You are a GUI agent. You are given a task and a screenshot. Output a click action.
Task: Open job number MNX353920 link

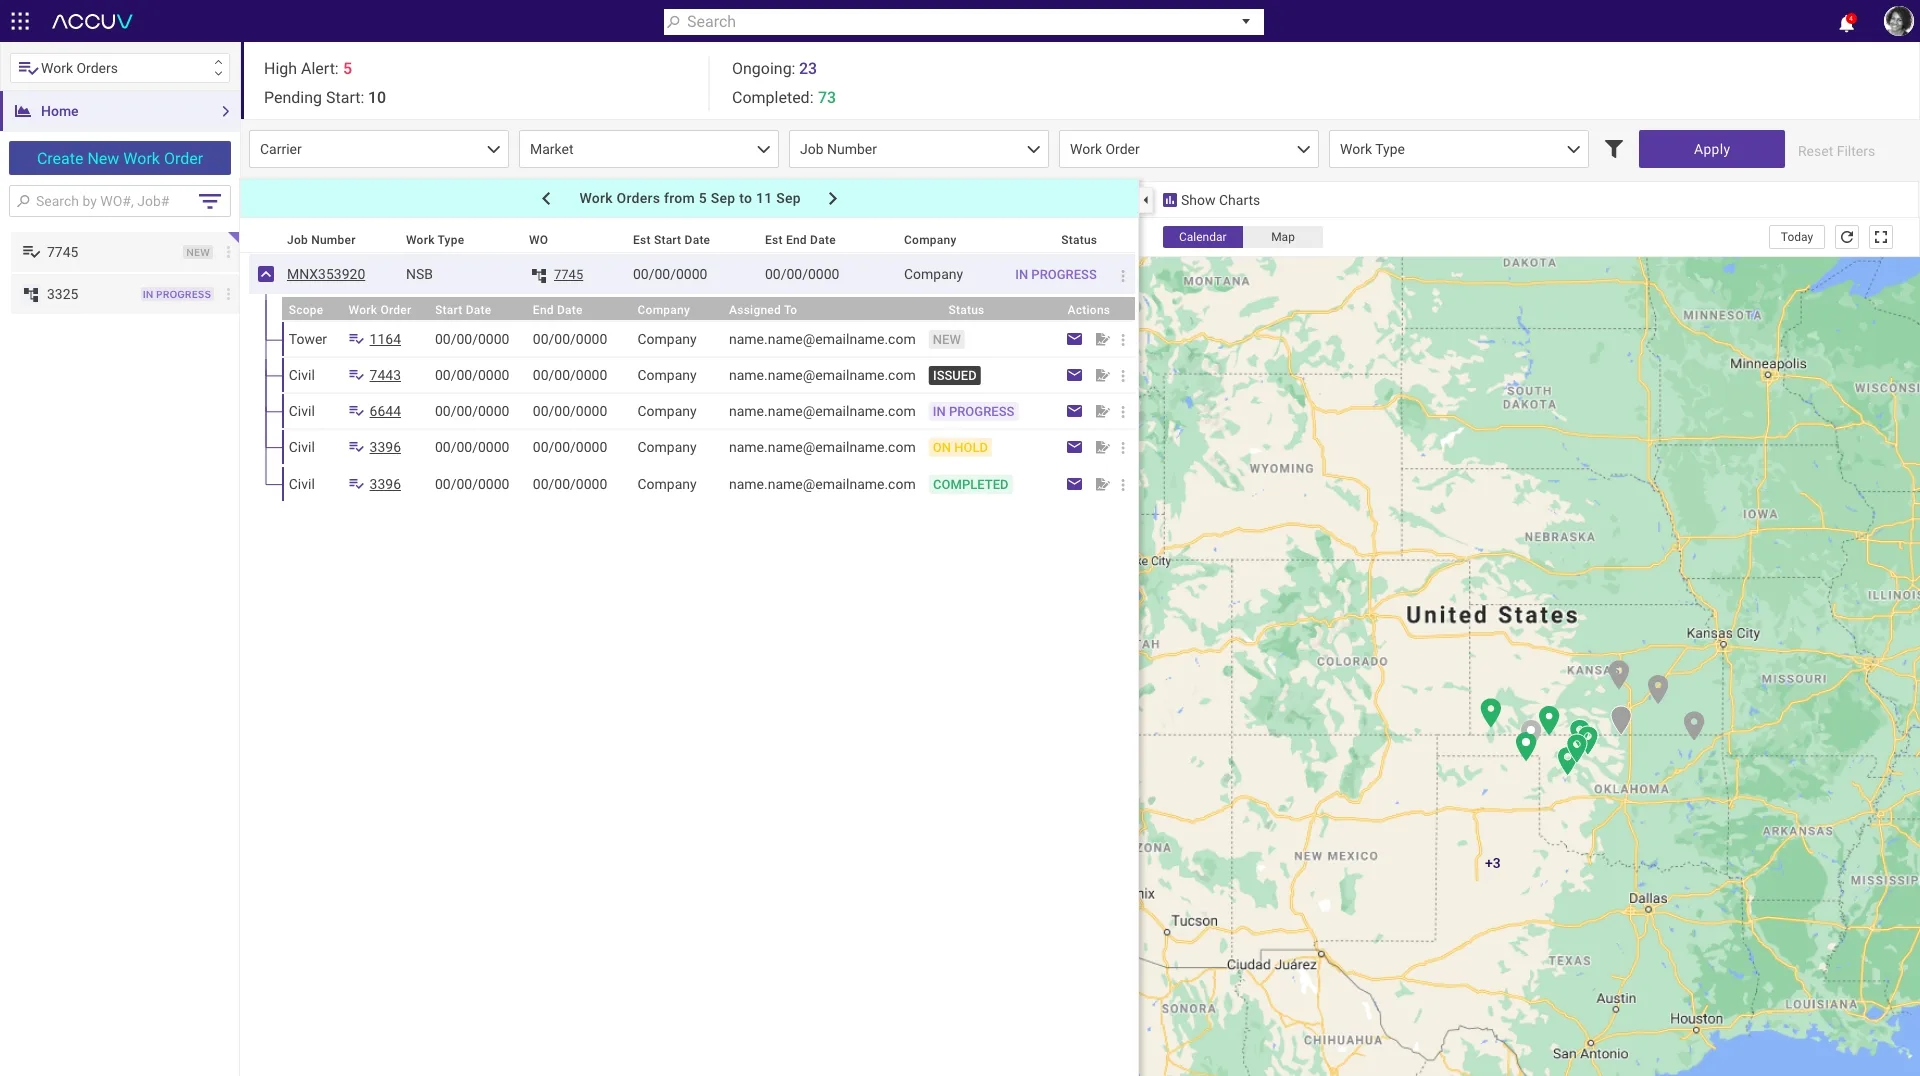[326, 274]
